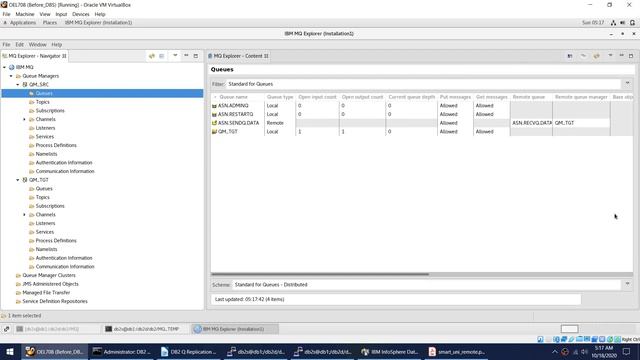Sort by Remote queue manager column

[581, 97]
